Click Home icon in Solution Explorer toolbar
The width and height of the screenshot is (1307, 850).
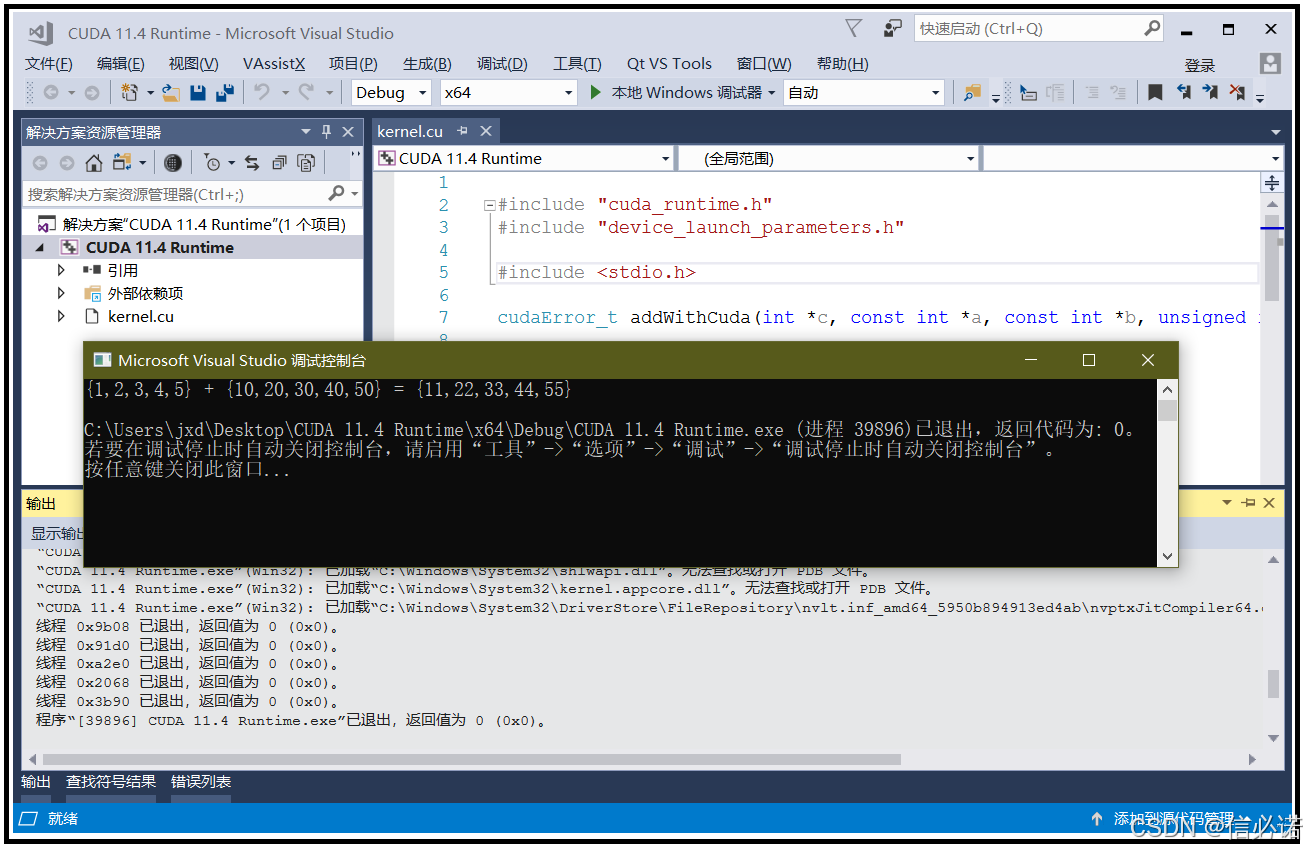pos(94,162)
